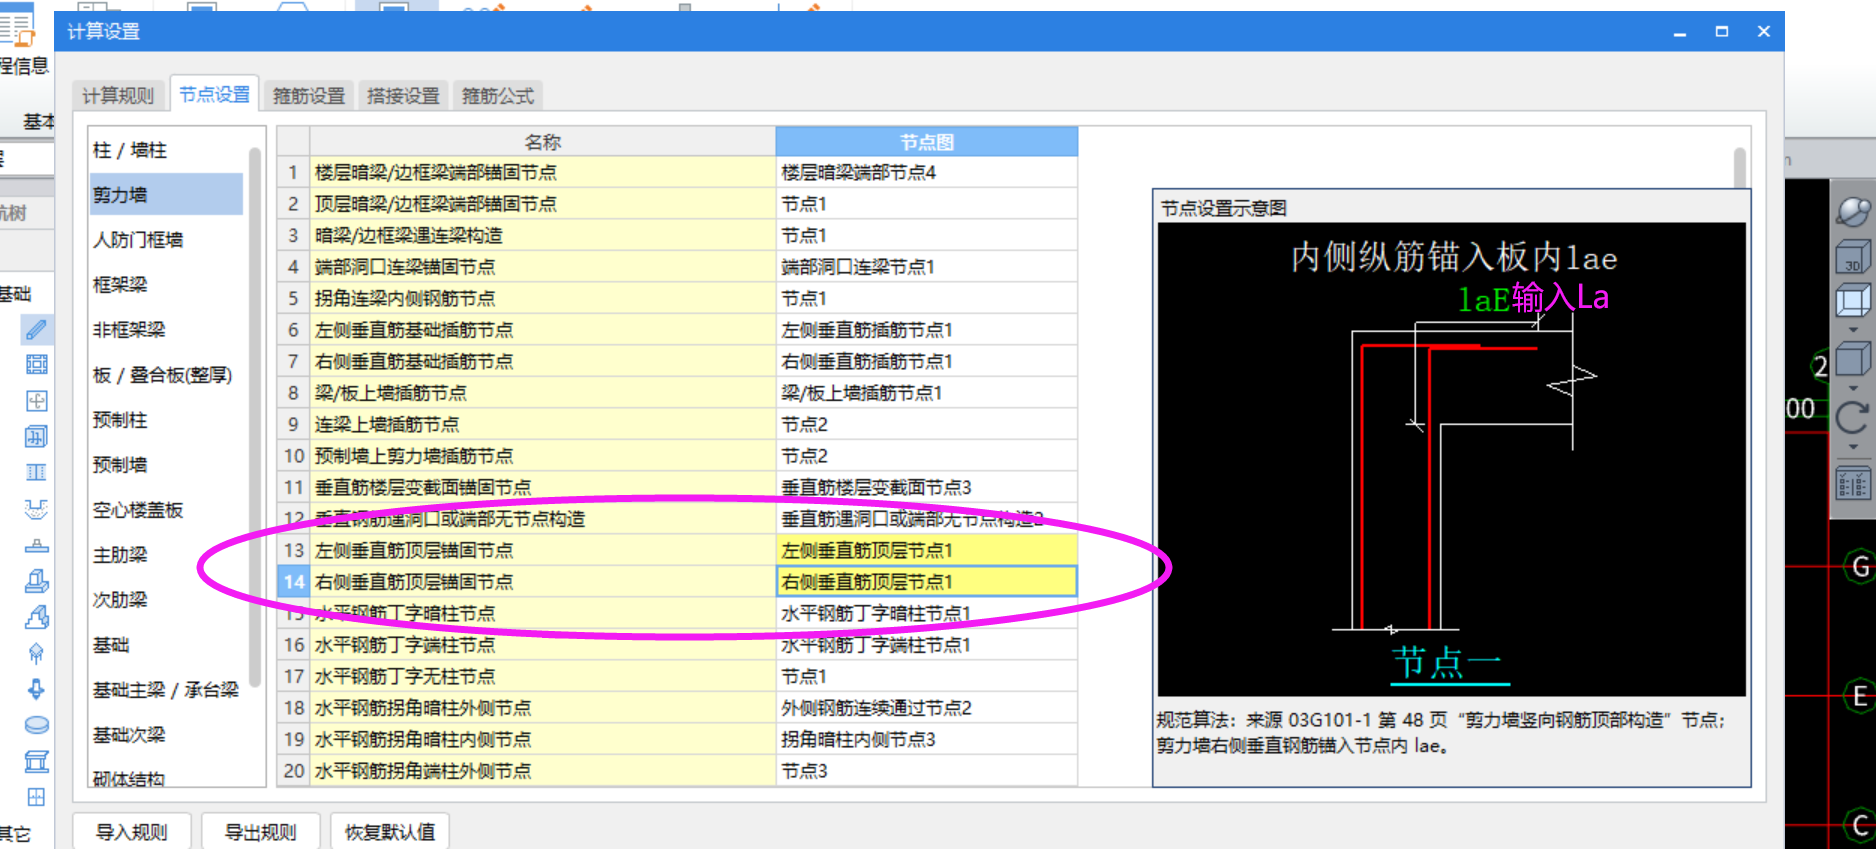Screen dimensions: 1876x849
Task: Open the 计算规则 tab
Action: tap(118, 96)
